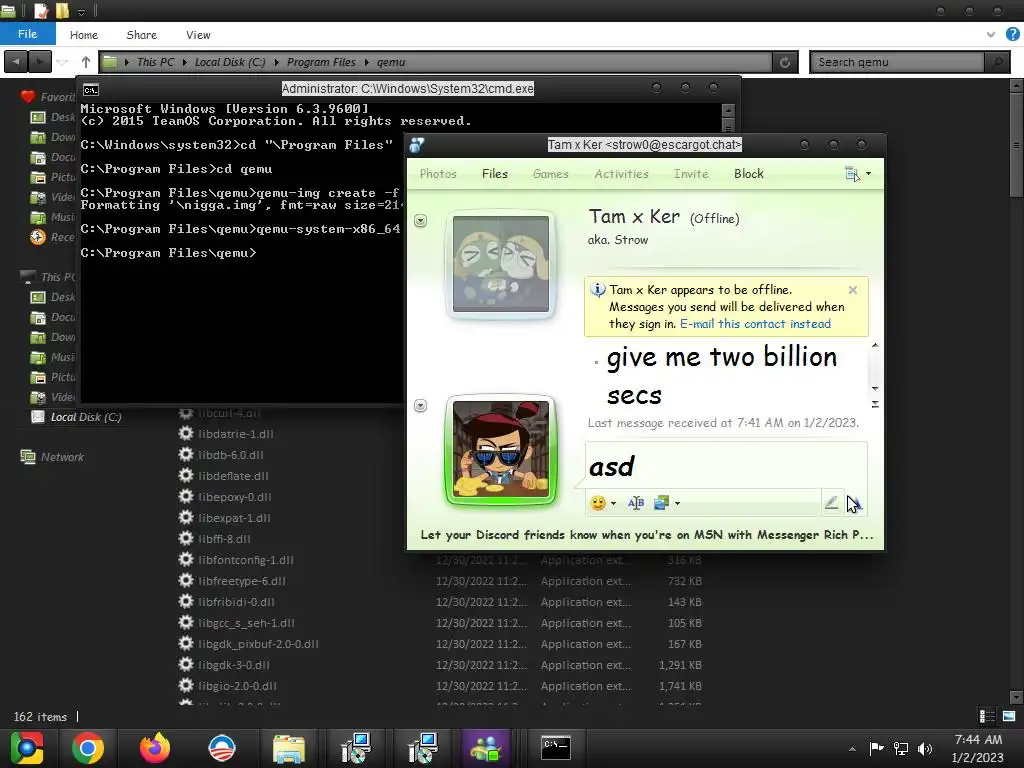Click gear icon of libexpat-1.dll
Screen dimensions: 1024x768
pos(186,517)
